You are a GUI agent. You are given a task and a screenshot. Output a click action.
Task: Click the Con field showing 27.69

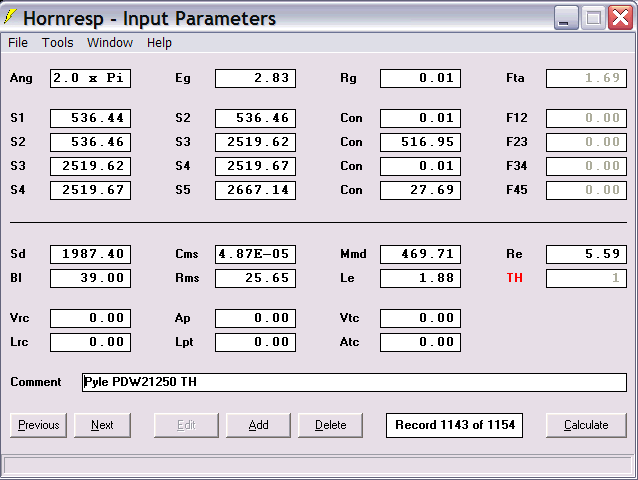(420, 190)
